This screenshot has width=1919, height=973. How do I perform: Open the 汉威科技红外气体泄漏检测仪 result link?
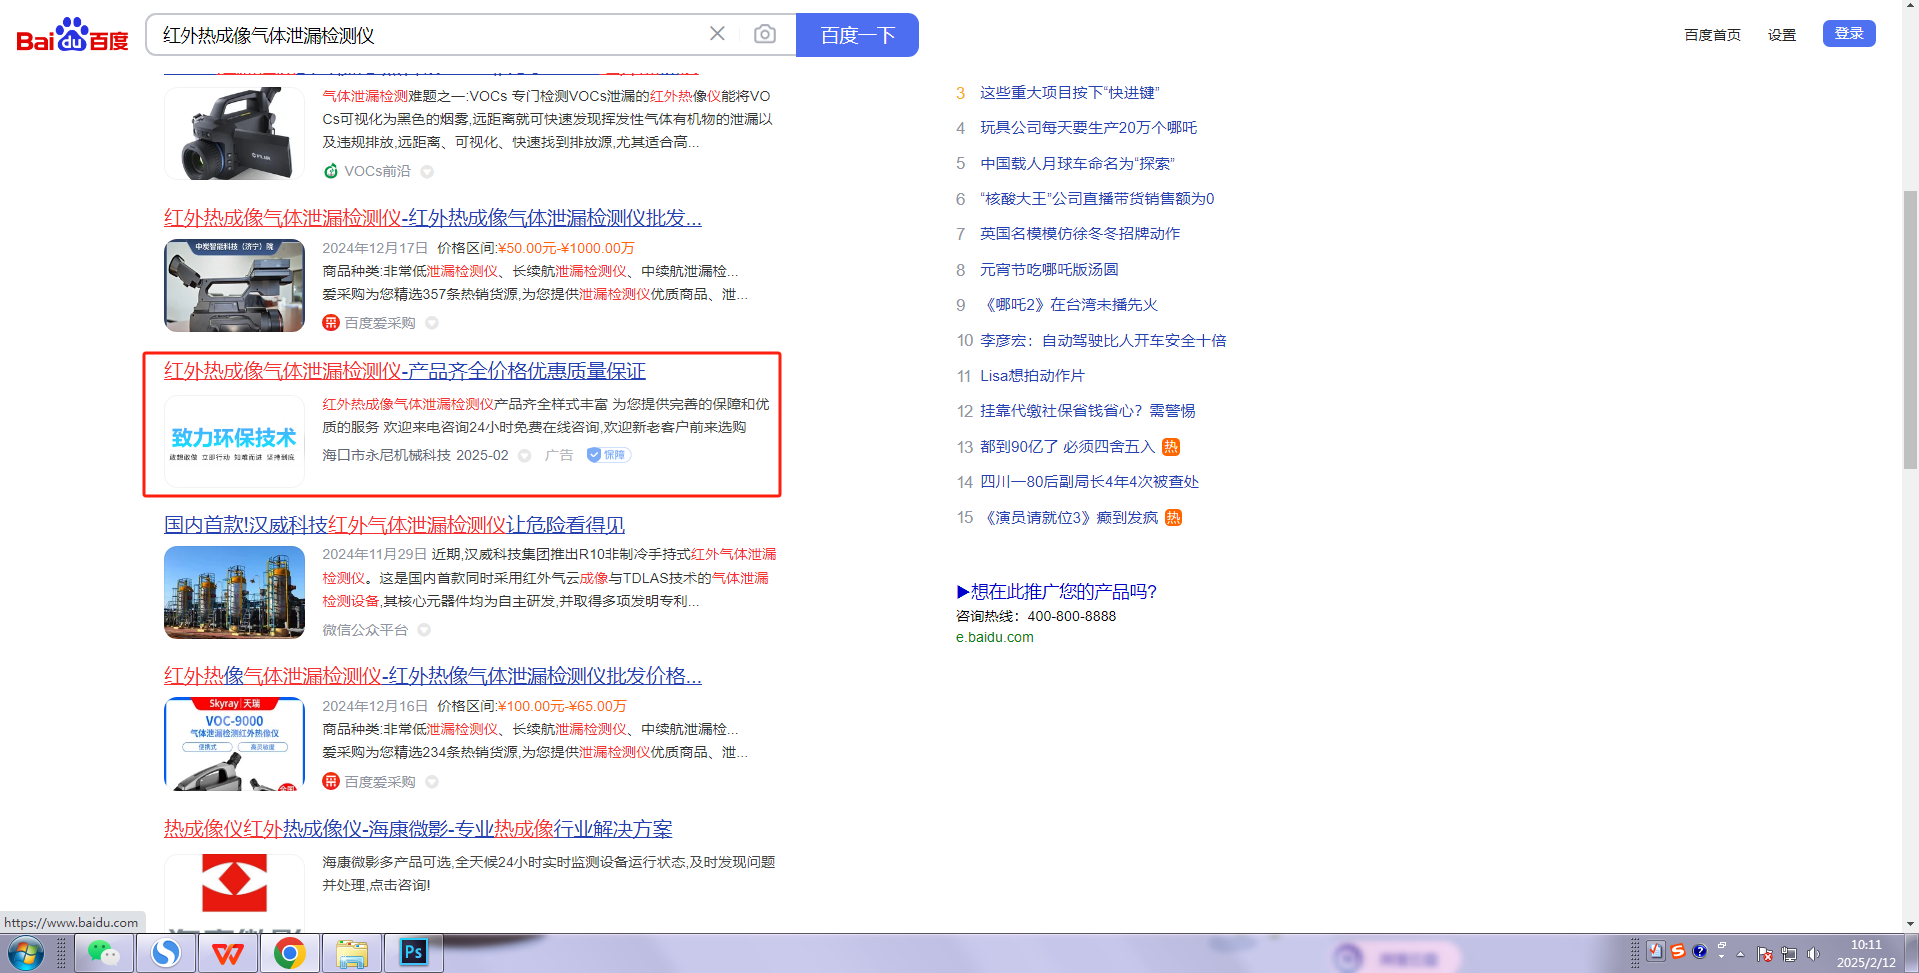pyautogui.click(x=394, y=525)
